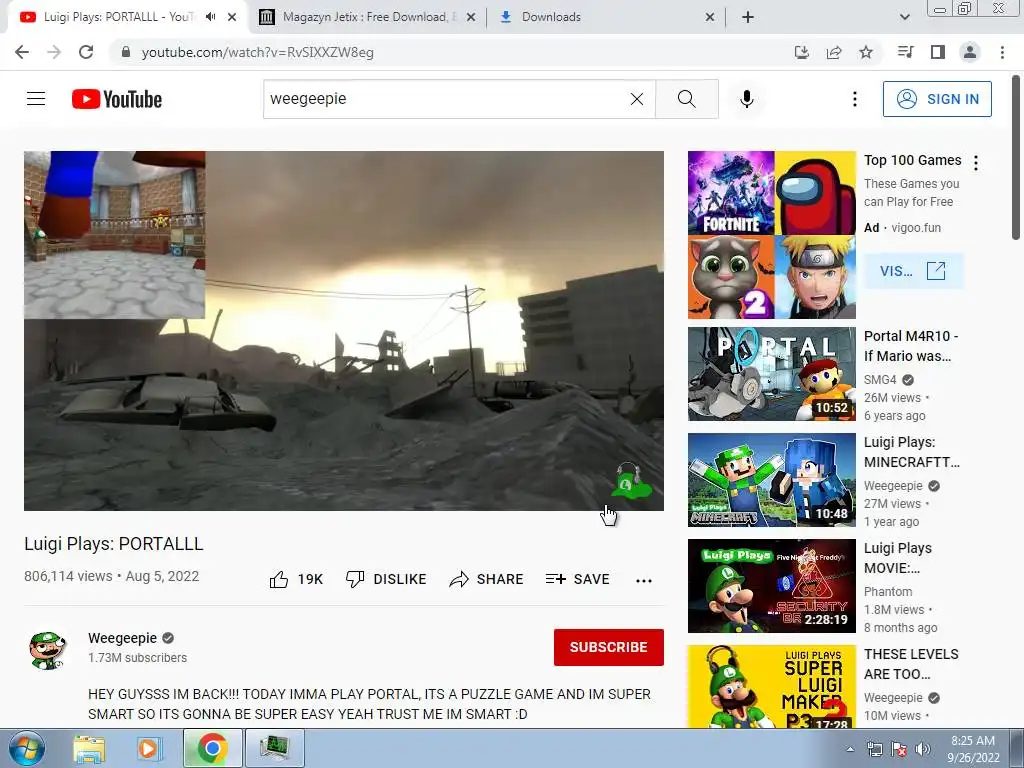The image size is (1024, 768).
Task: Open Luigi Plays MOVIE title link
Action: pyautogui.click(x=898, y=558)
